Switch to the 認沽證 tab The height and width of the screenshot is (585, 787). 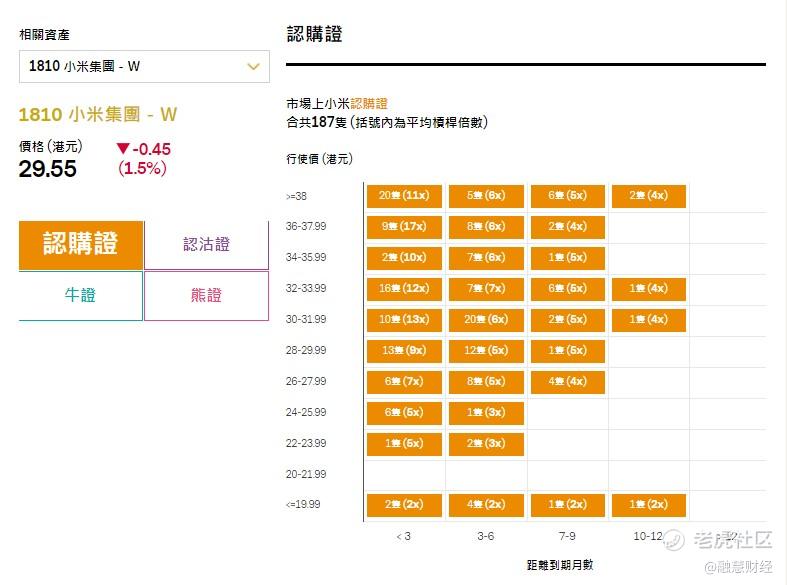coord(206,244)
